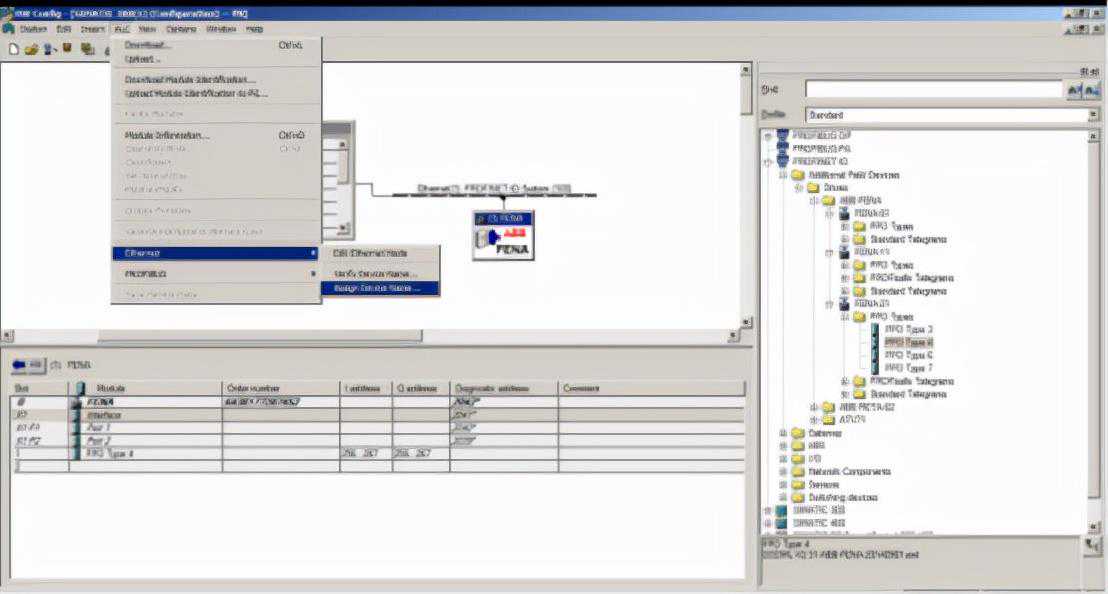Screen dimensions: 1108x594
Task: Click the back arrow navigation button
Action: (x=27, y=366)
